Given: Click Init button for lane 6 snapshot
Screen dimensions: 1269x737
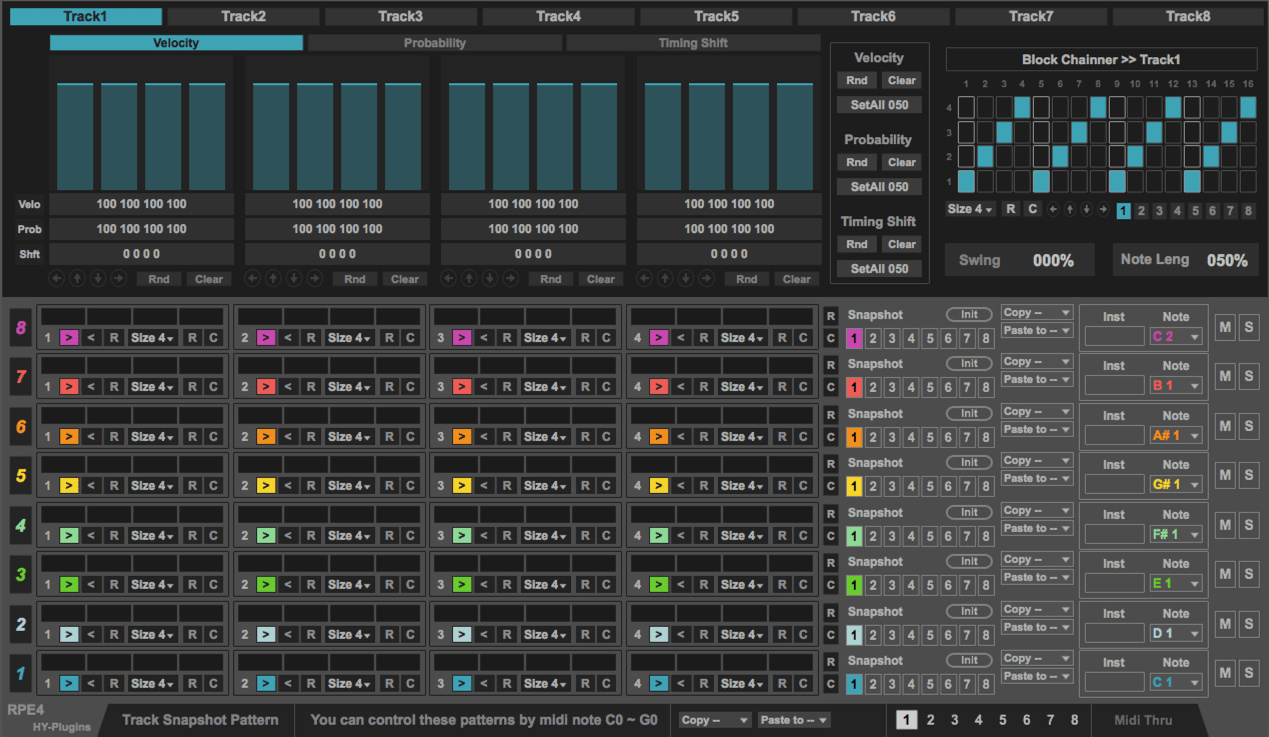Looking at the screenshot, I should (x=969, y=413).
